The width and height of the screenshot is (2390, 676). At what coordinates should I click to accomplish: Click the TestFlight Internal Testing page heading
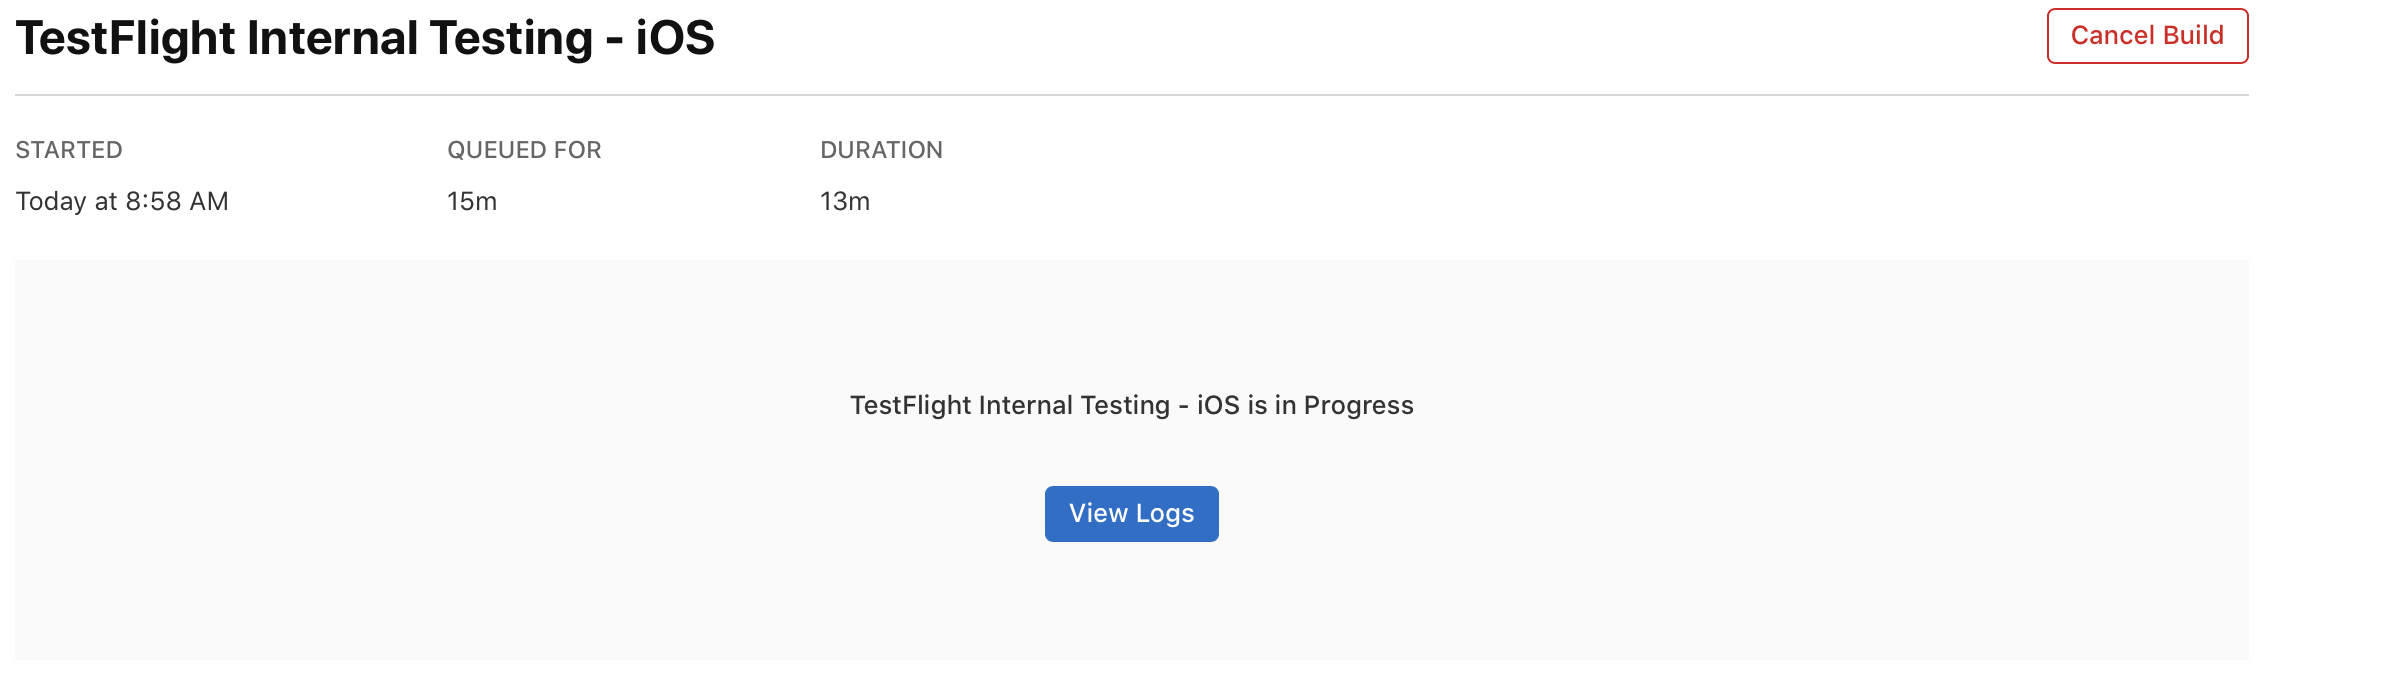pyautogui.click(x=365, y=39)
